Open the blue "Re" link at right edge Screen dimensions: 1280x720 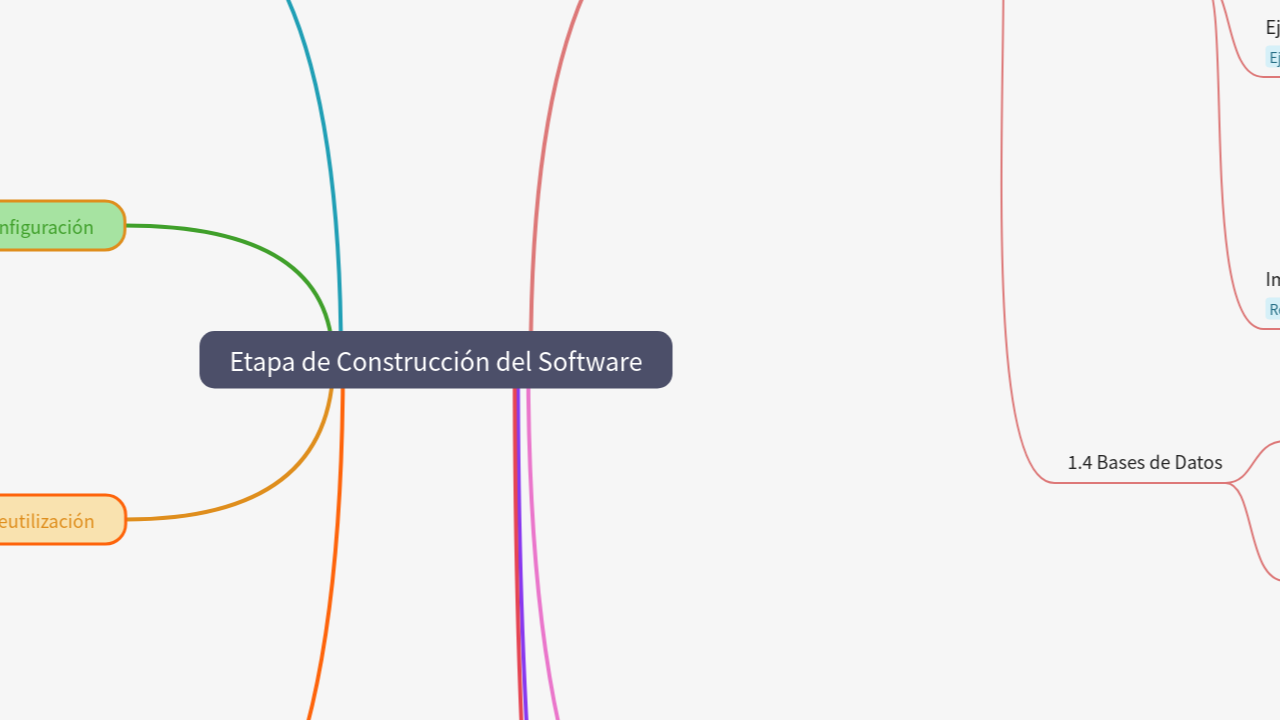[1274, 309]
